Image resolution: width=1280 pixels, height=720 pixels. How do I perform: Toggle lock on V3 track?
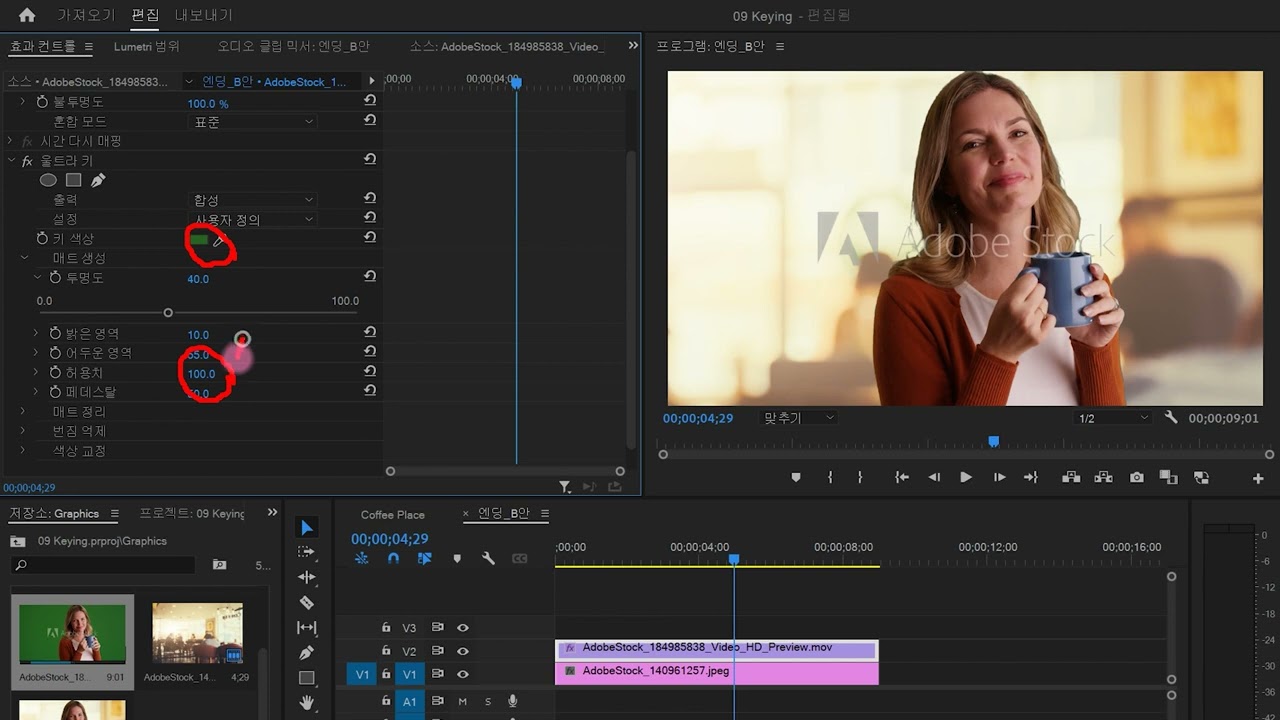(x=386, y=628)
